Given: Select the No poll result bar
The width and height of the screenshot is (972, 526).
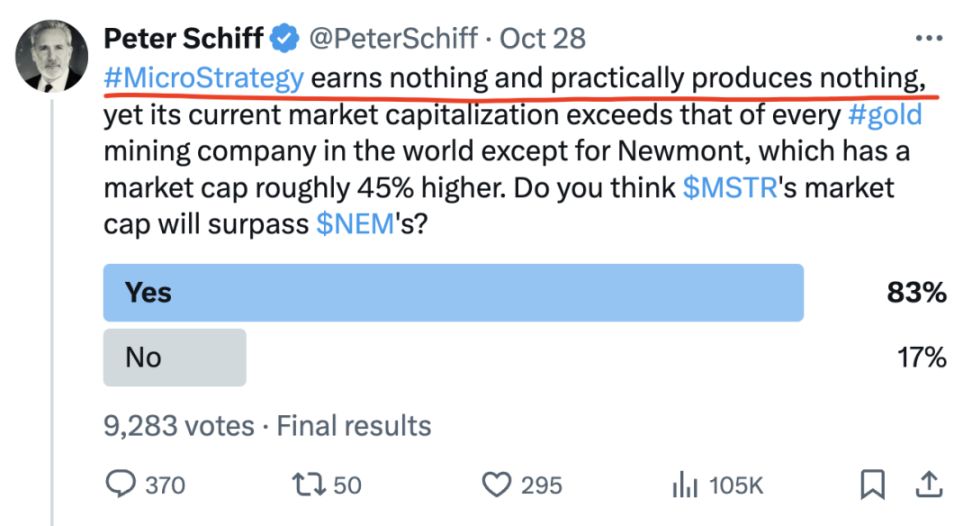Looking at the screenshot, I should tap(175, 357).
